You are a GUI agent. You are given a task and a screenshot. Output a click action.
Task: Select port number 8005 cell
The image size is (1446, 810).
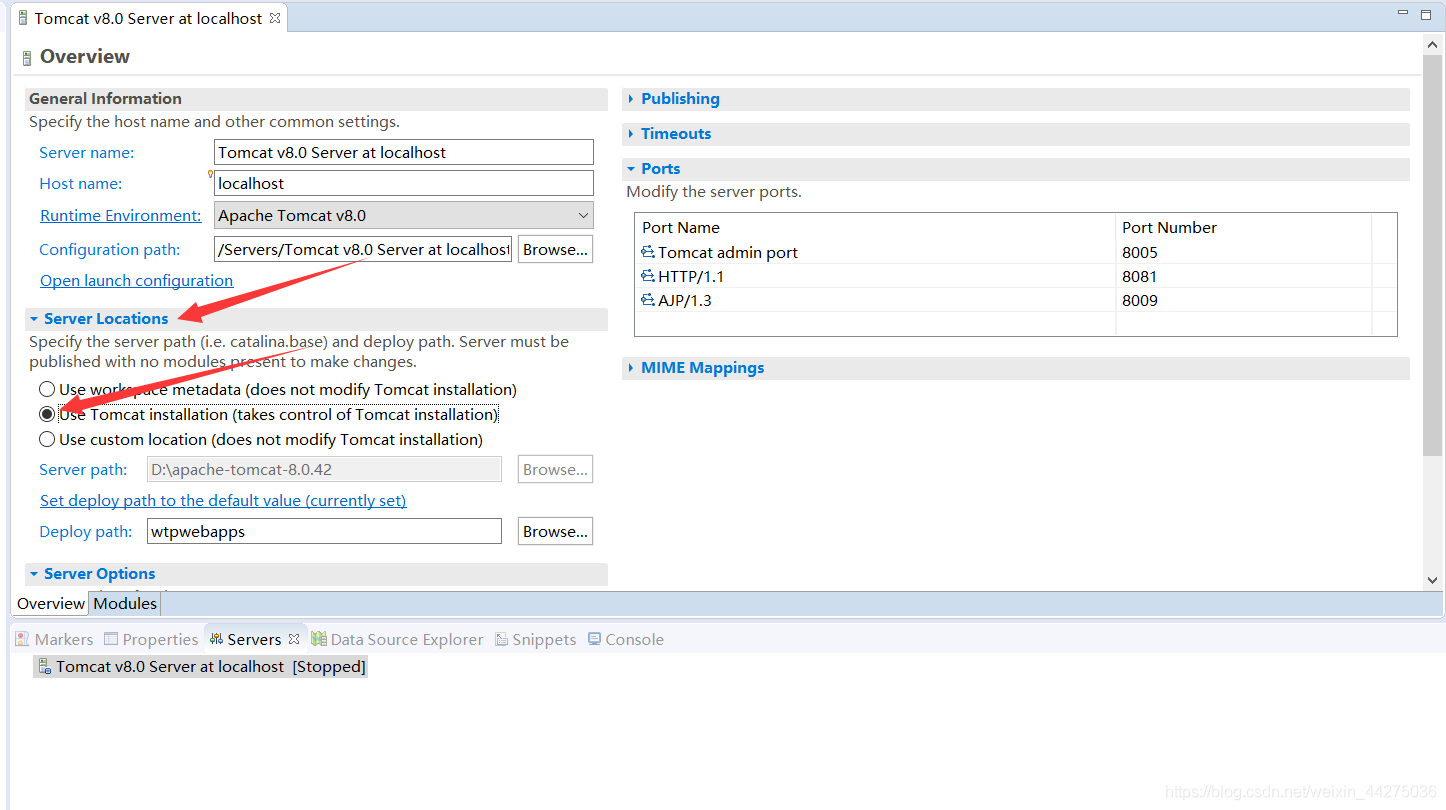click(x=1243, y=252)
